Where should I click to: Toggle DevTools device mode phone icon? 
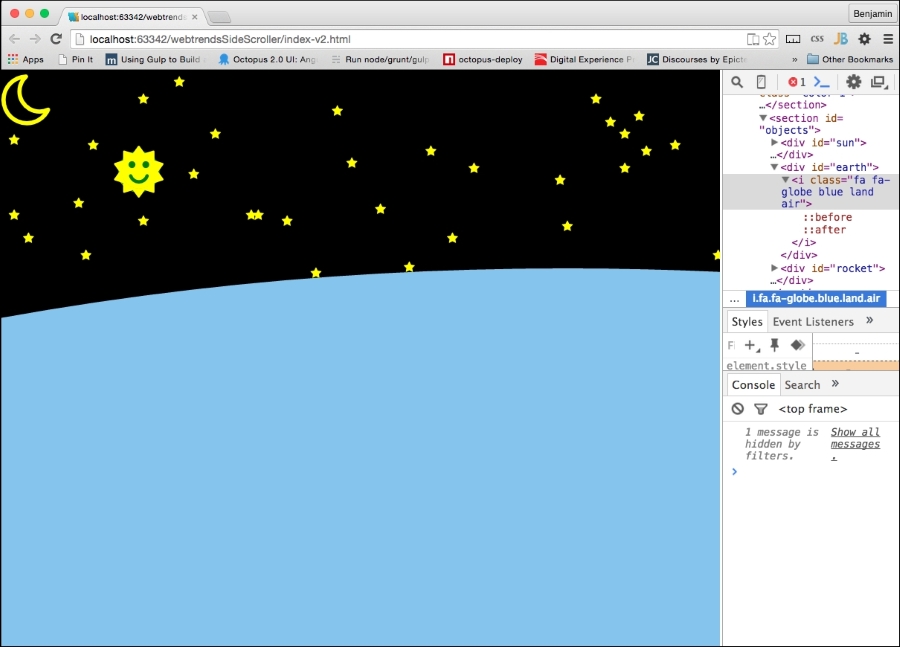click(x=761, y=82)
